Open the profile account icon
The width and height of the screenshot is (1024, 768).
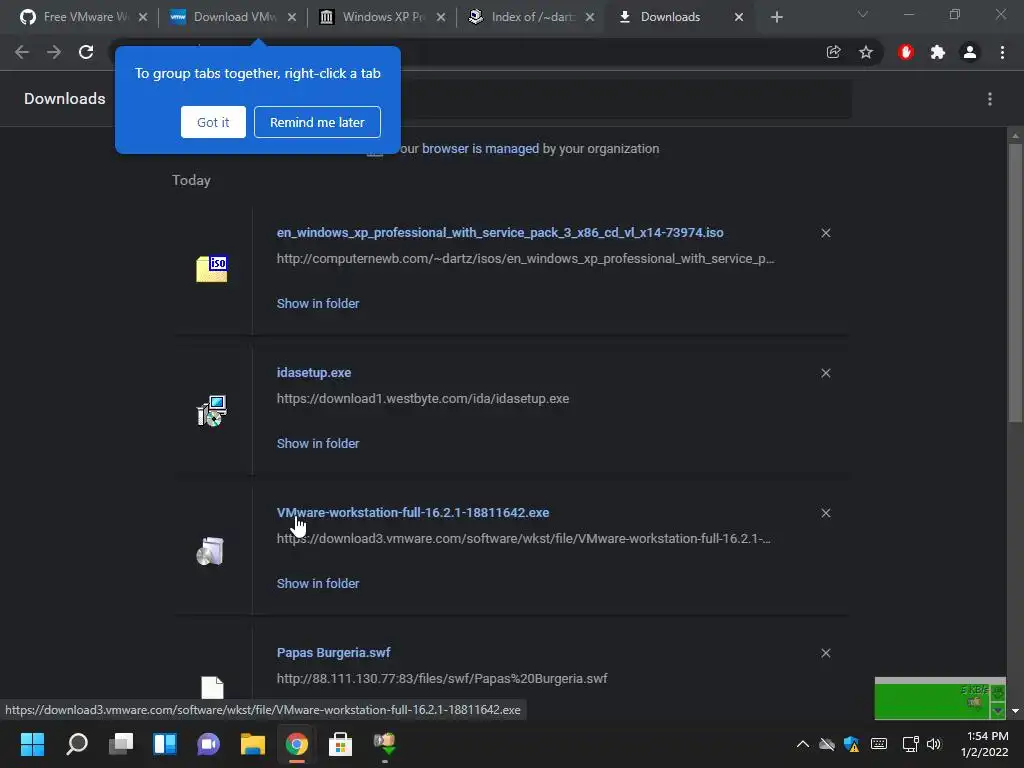click(970, 52)
